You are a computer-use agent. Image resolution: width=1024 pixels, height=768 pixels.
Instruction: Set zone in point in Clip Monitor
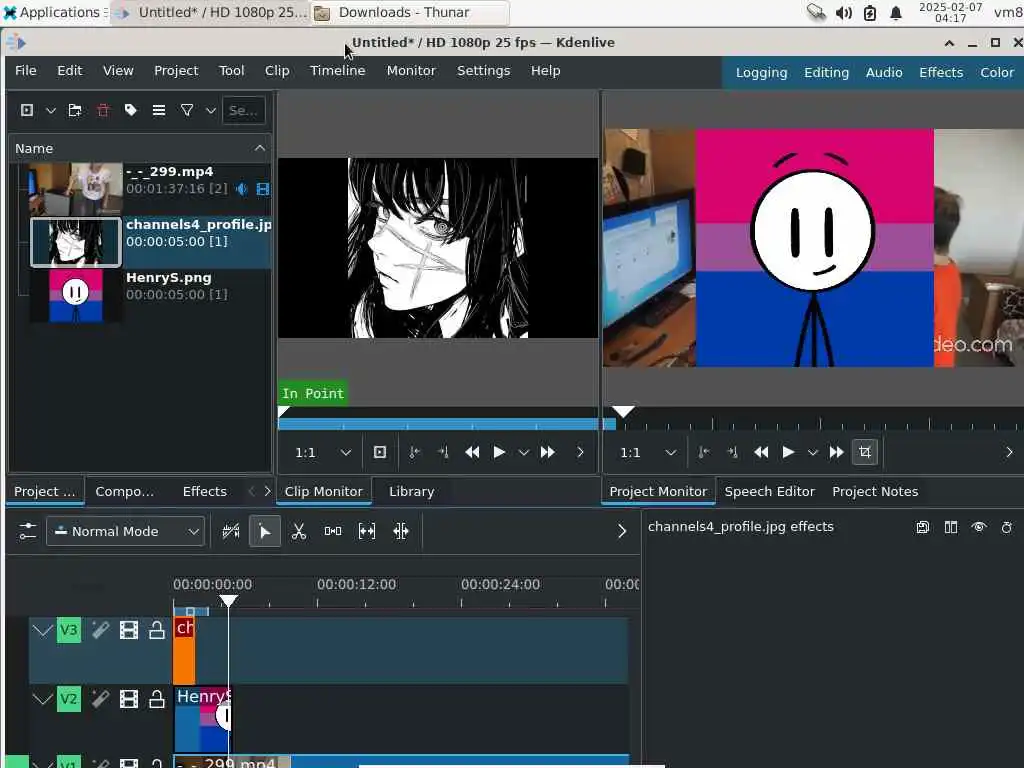coord(414,452)
